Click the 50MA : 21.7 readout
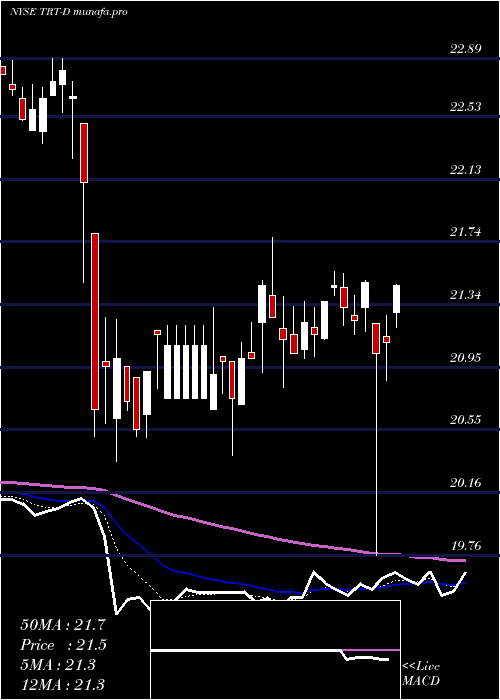The width and height of the screenshot is (500, 700). tap(63, 625)
